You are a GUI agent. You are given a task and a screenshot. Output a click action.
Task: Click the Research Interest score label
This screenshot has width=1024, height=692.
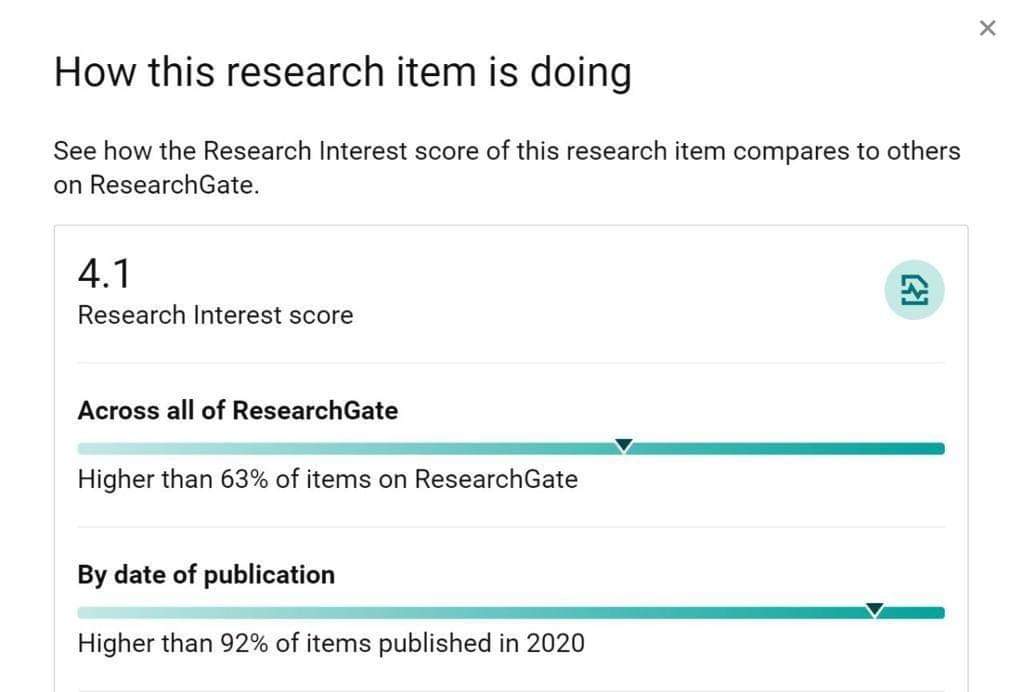click(x=216, y=315)
